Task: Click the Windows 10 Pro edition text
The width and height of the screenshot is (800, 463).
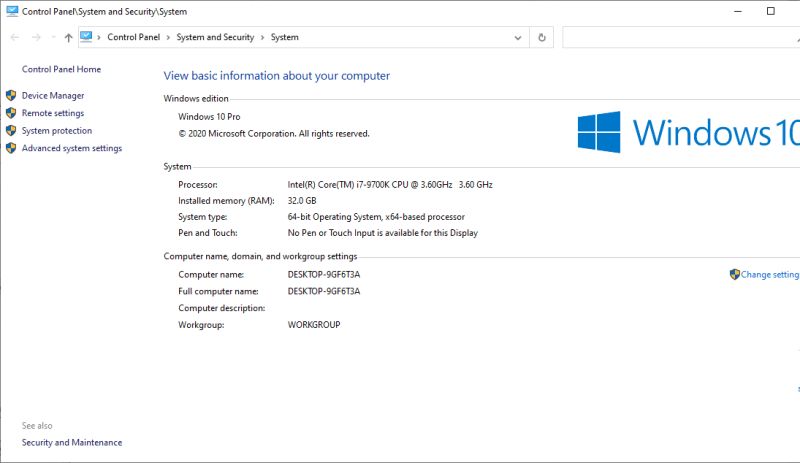Action: 209,116
